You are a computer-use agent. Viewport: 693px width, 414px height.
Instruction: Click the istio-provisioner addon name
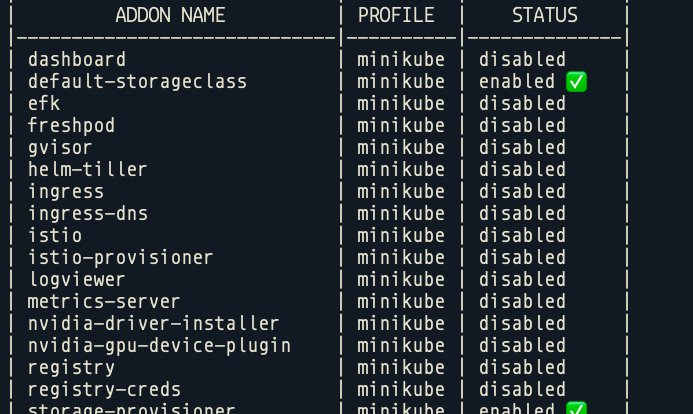click(x=121, y=258)
